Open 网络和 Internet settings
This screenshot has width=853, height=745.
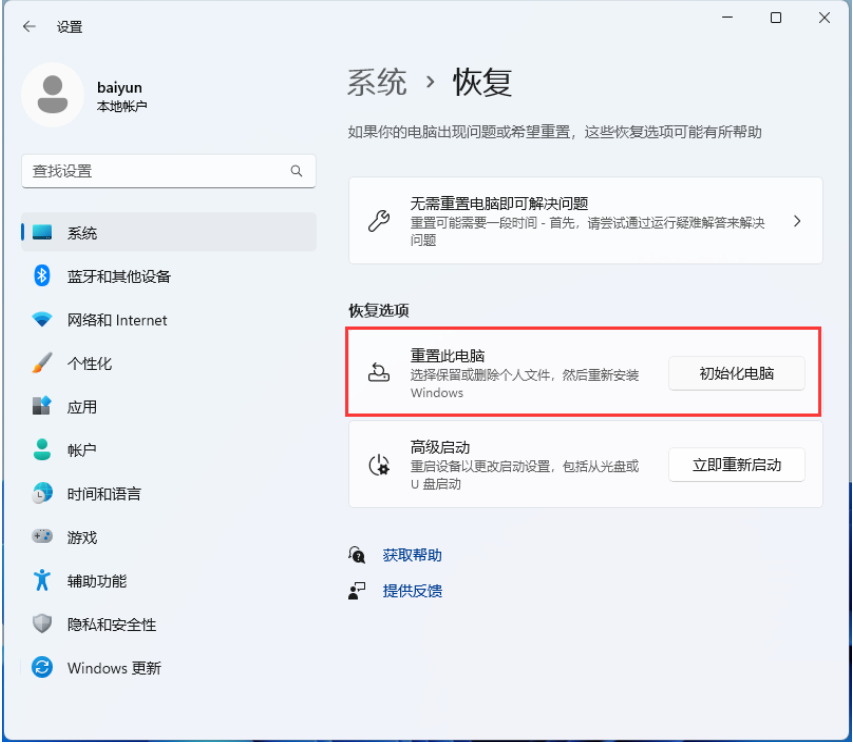[x=169, y=319]
